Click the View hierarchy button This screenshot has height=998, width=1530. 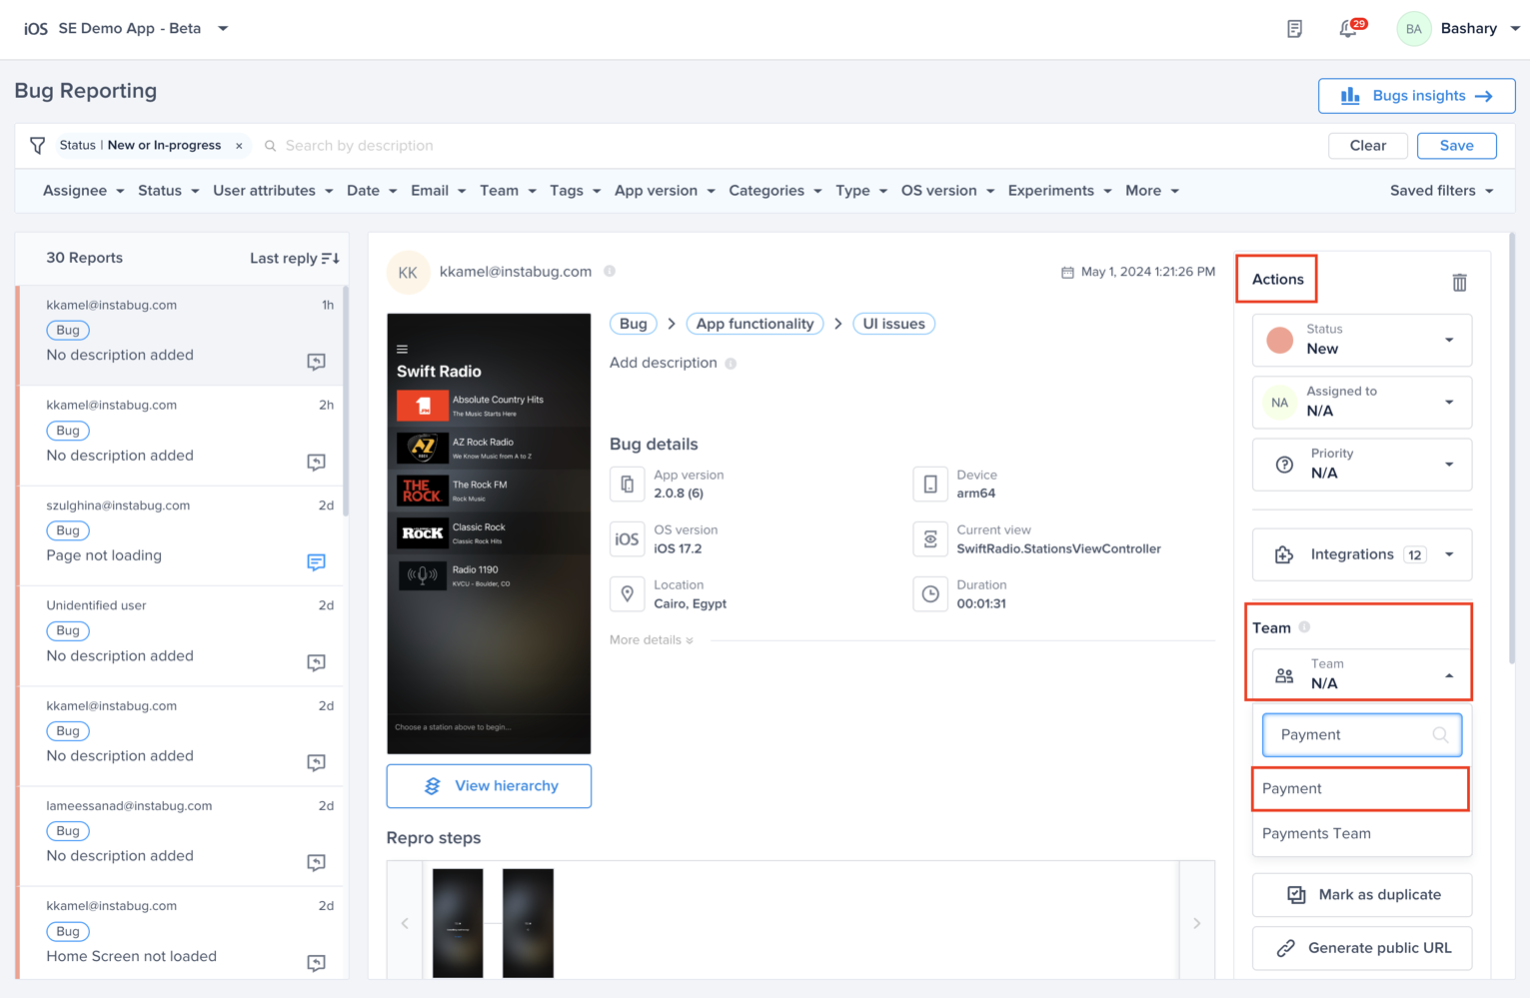click(489, 786)
